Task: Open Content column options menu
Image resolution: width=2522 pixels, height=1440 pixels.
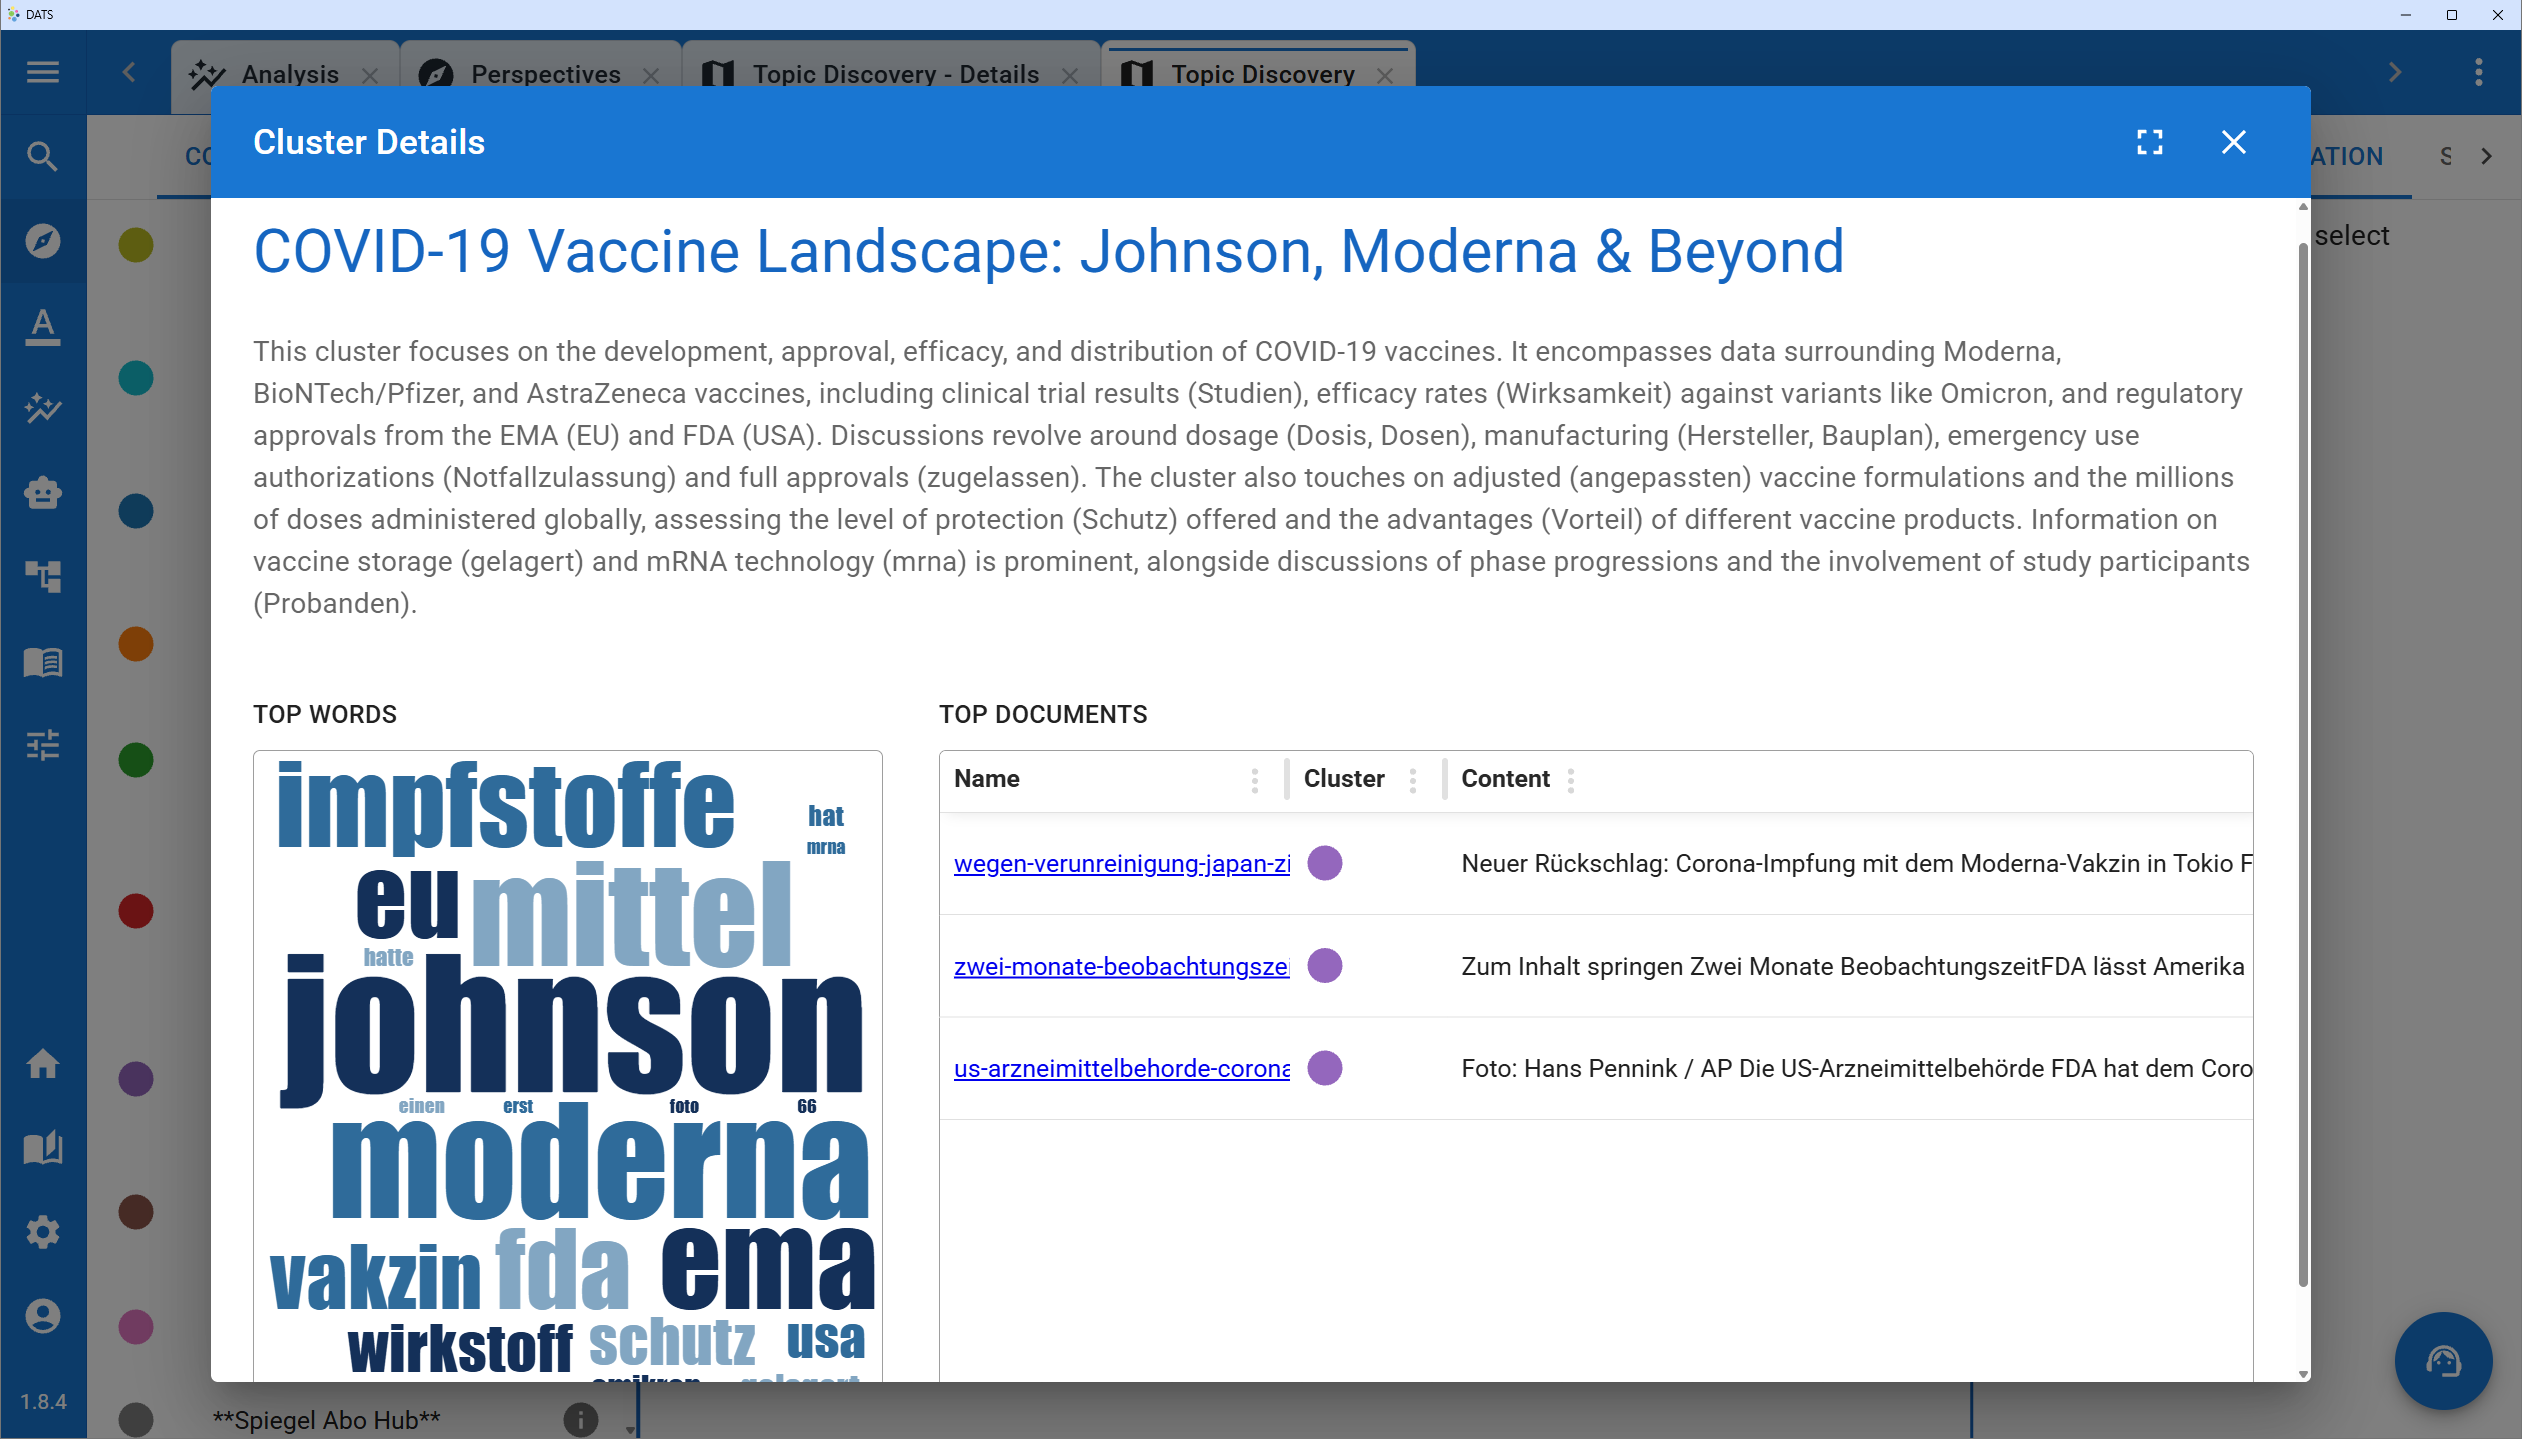Action: 1570,780
